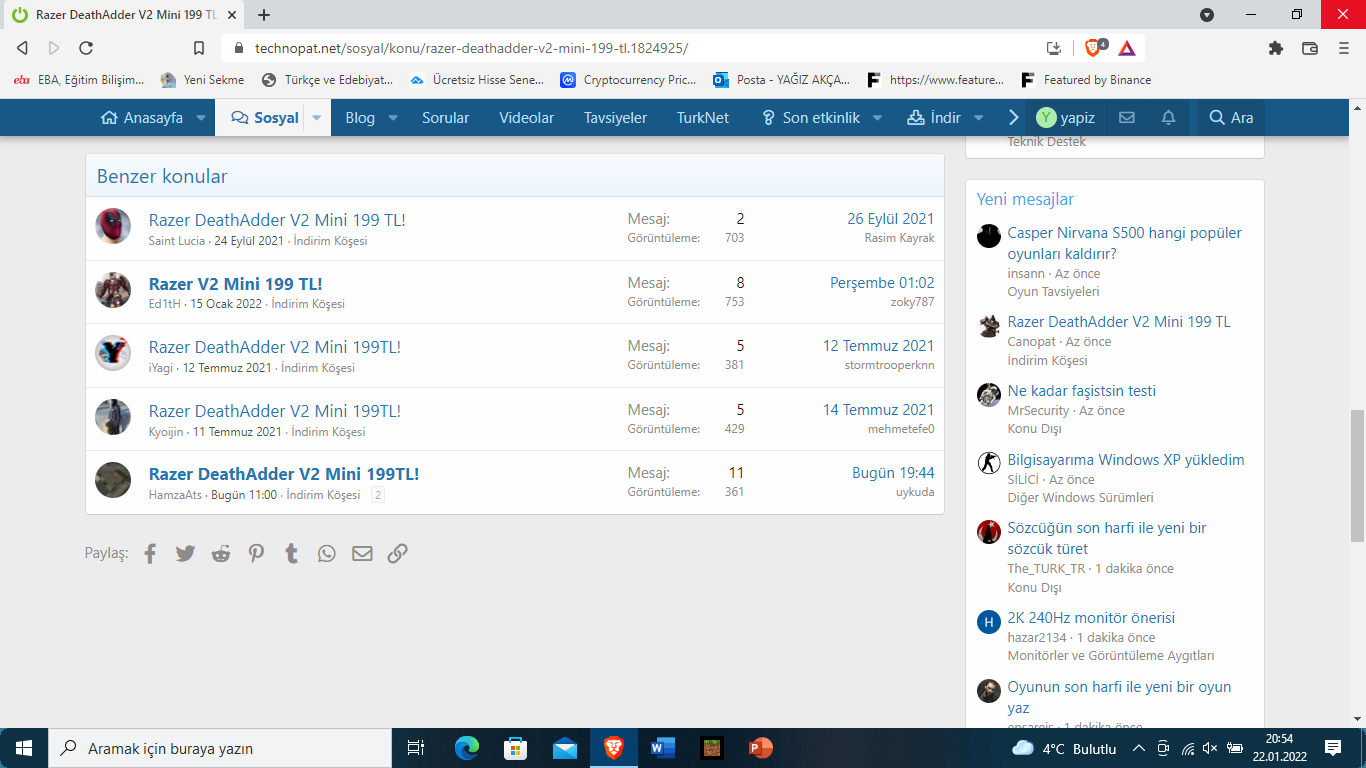Open Brave Rewards triangle icon

(x=1127, y=47)
